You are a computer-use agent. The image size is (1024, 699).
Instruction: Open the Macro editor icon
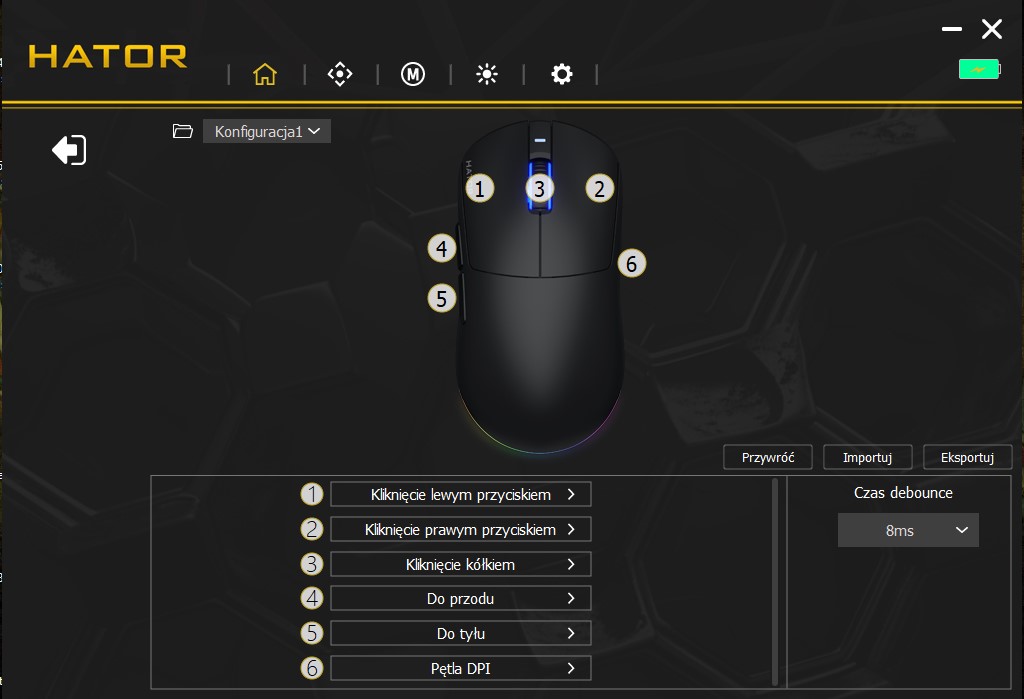tap(413, 75)
